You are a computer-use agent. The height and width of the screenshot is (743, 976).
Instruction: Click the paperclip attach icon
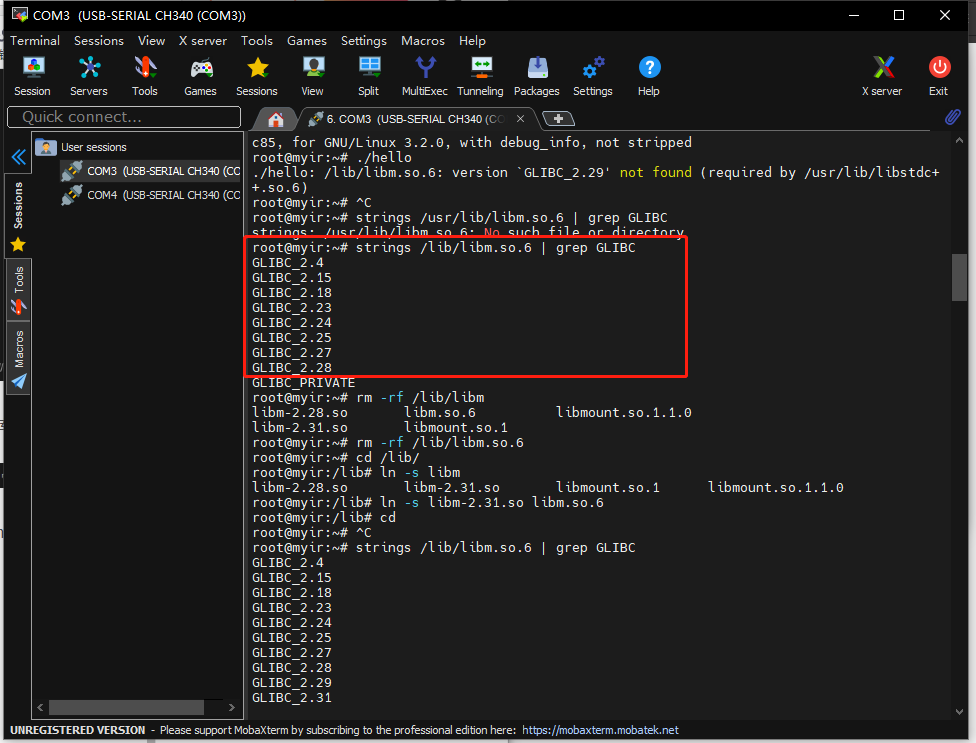tap(952, 117)
